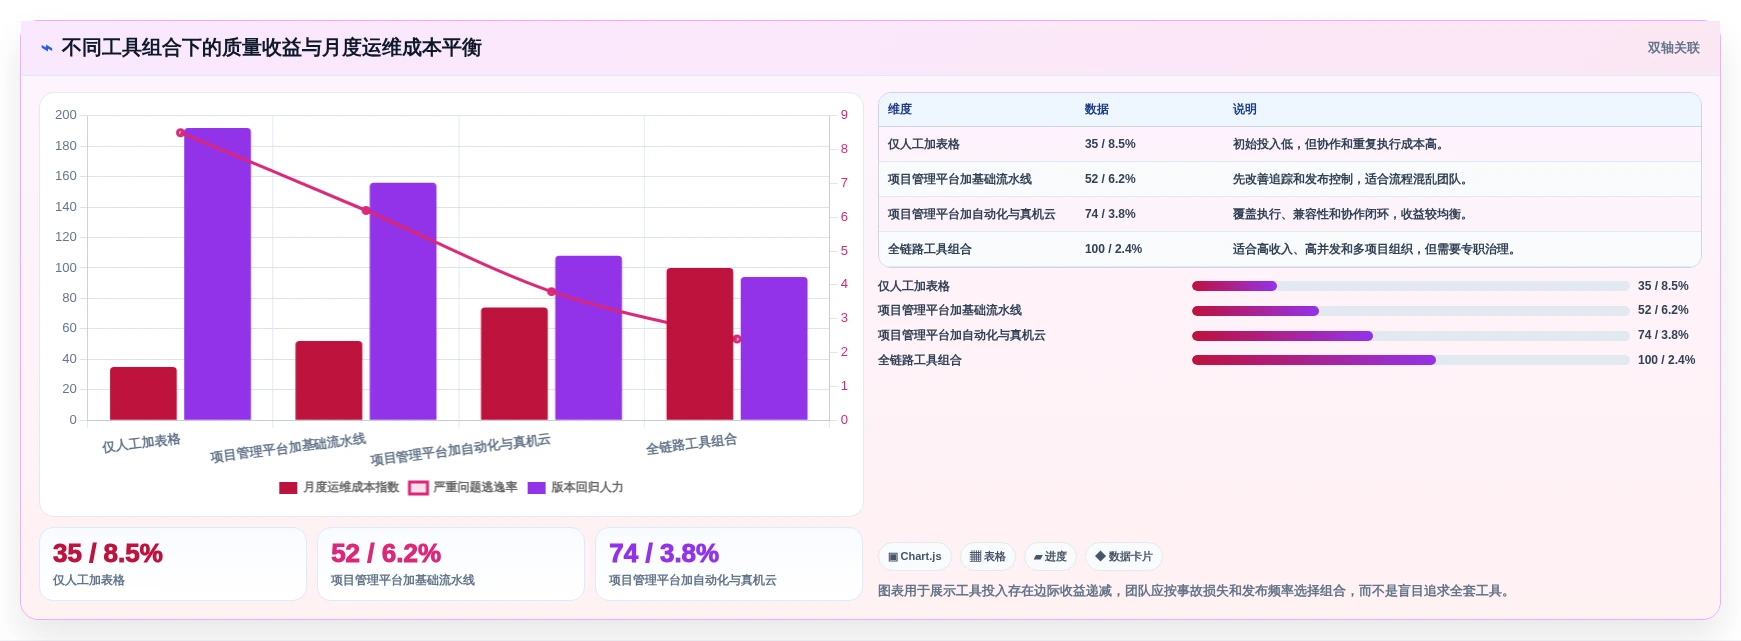Click the lightning icon beside the title

pyautogui.click(x=47, y=48)
